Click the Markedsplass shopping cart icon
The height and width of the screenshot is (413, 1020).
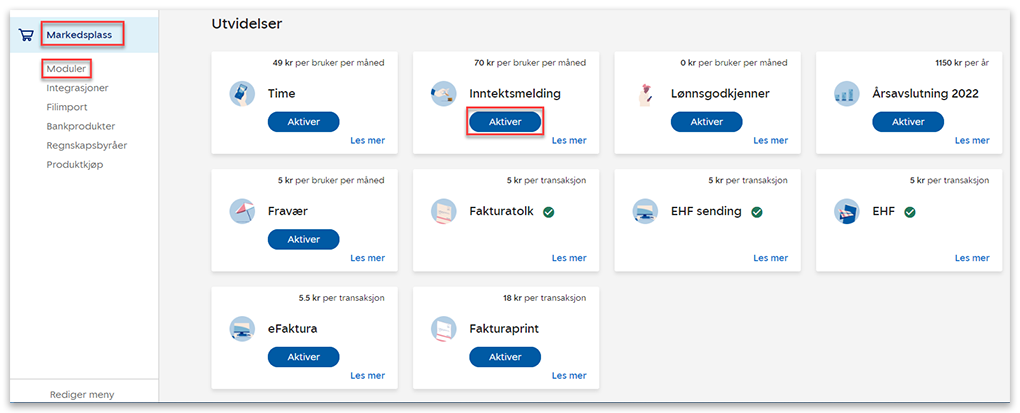26,35
